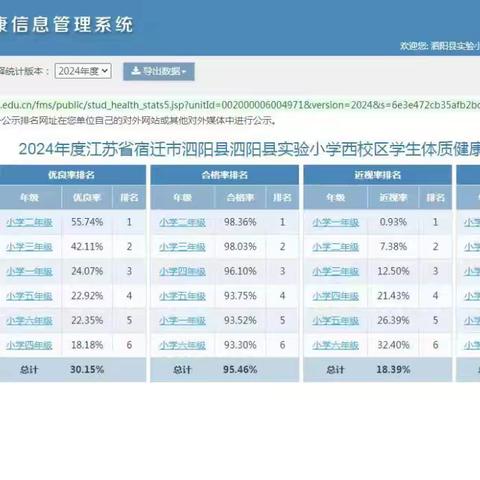Image resolution: width=480 pixels, height=480 pixels.
Task: Click the 55.74% excellent rate cell
Action: click(87, 222)
